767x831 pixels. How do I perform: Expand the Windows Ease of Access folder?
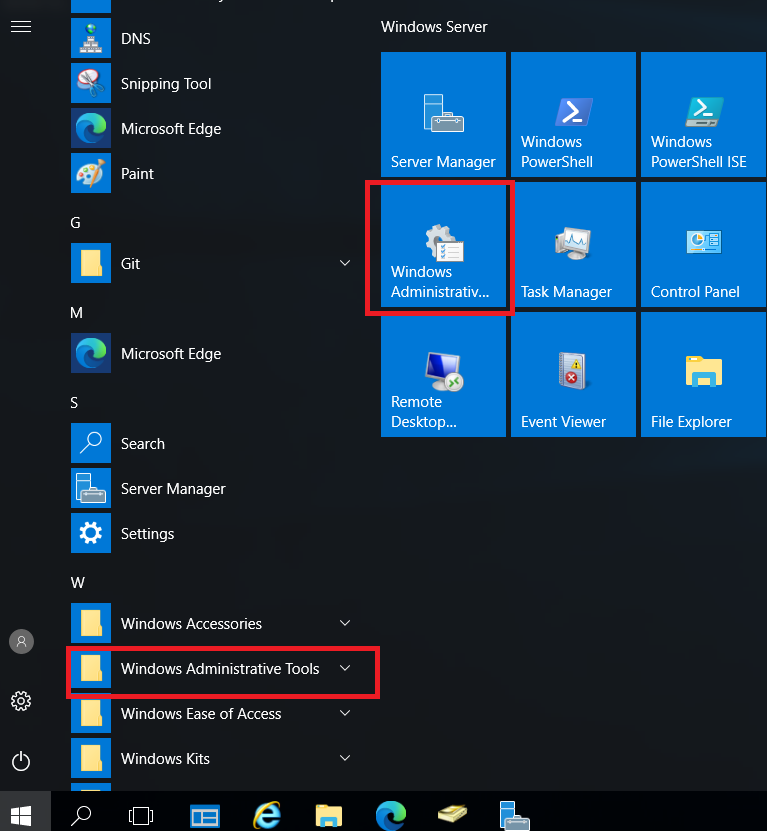click(345, 714)
